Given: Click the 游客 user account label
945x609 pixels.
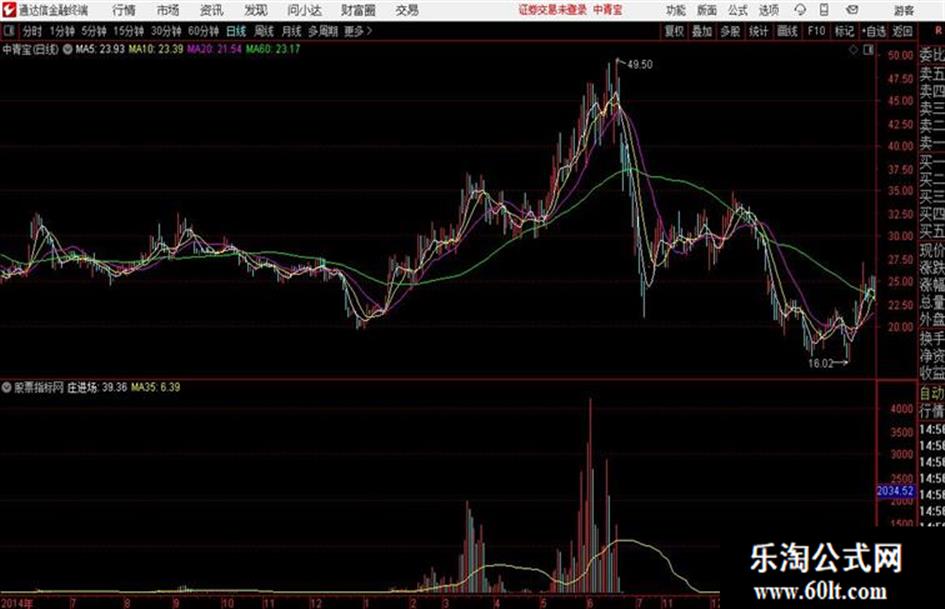Looking at the screenshot, I should click(903, 10).
